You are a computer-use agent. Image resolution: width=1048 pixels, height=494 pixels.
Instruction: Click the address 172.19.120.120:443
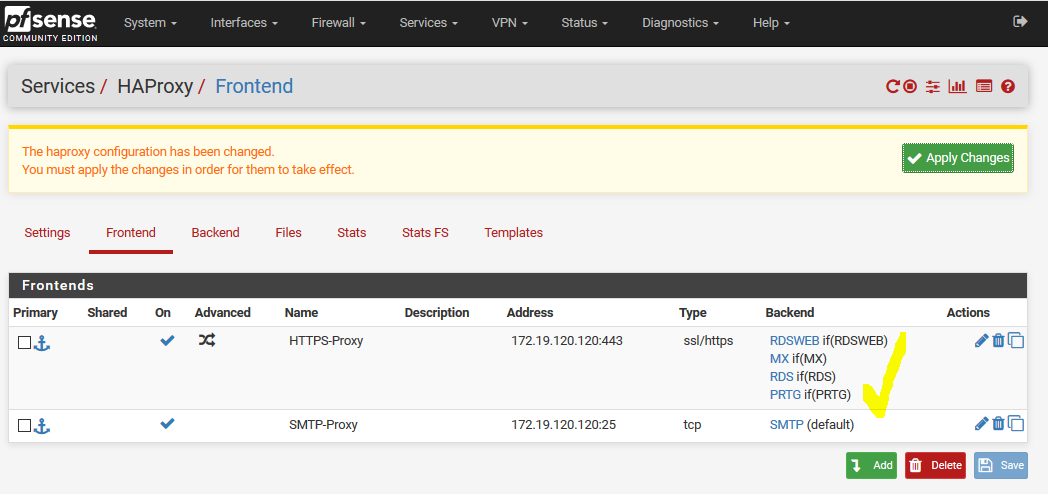pos(567,340)
